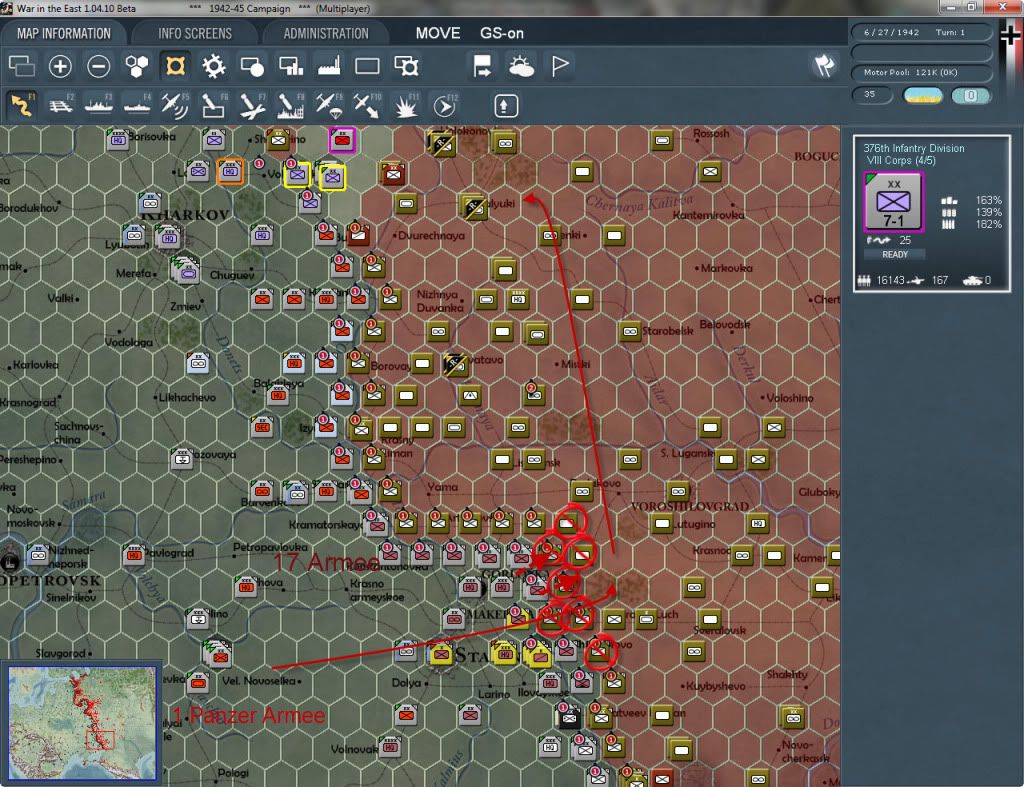The image size is (1024, 787).
Task: Click the crossed flags end turn icon
Action: 824,65
